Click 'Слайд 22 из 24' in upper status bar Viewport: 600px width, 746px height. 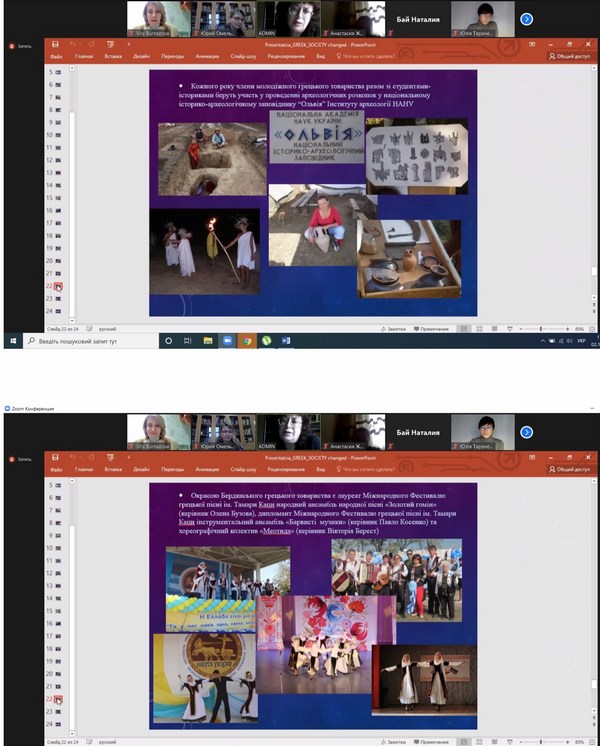coord(63,329)
